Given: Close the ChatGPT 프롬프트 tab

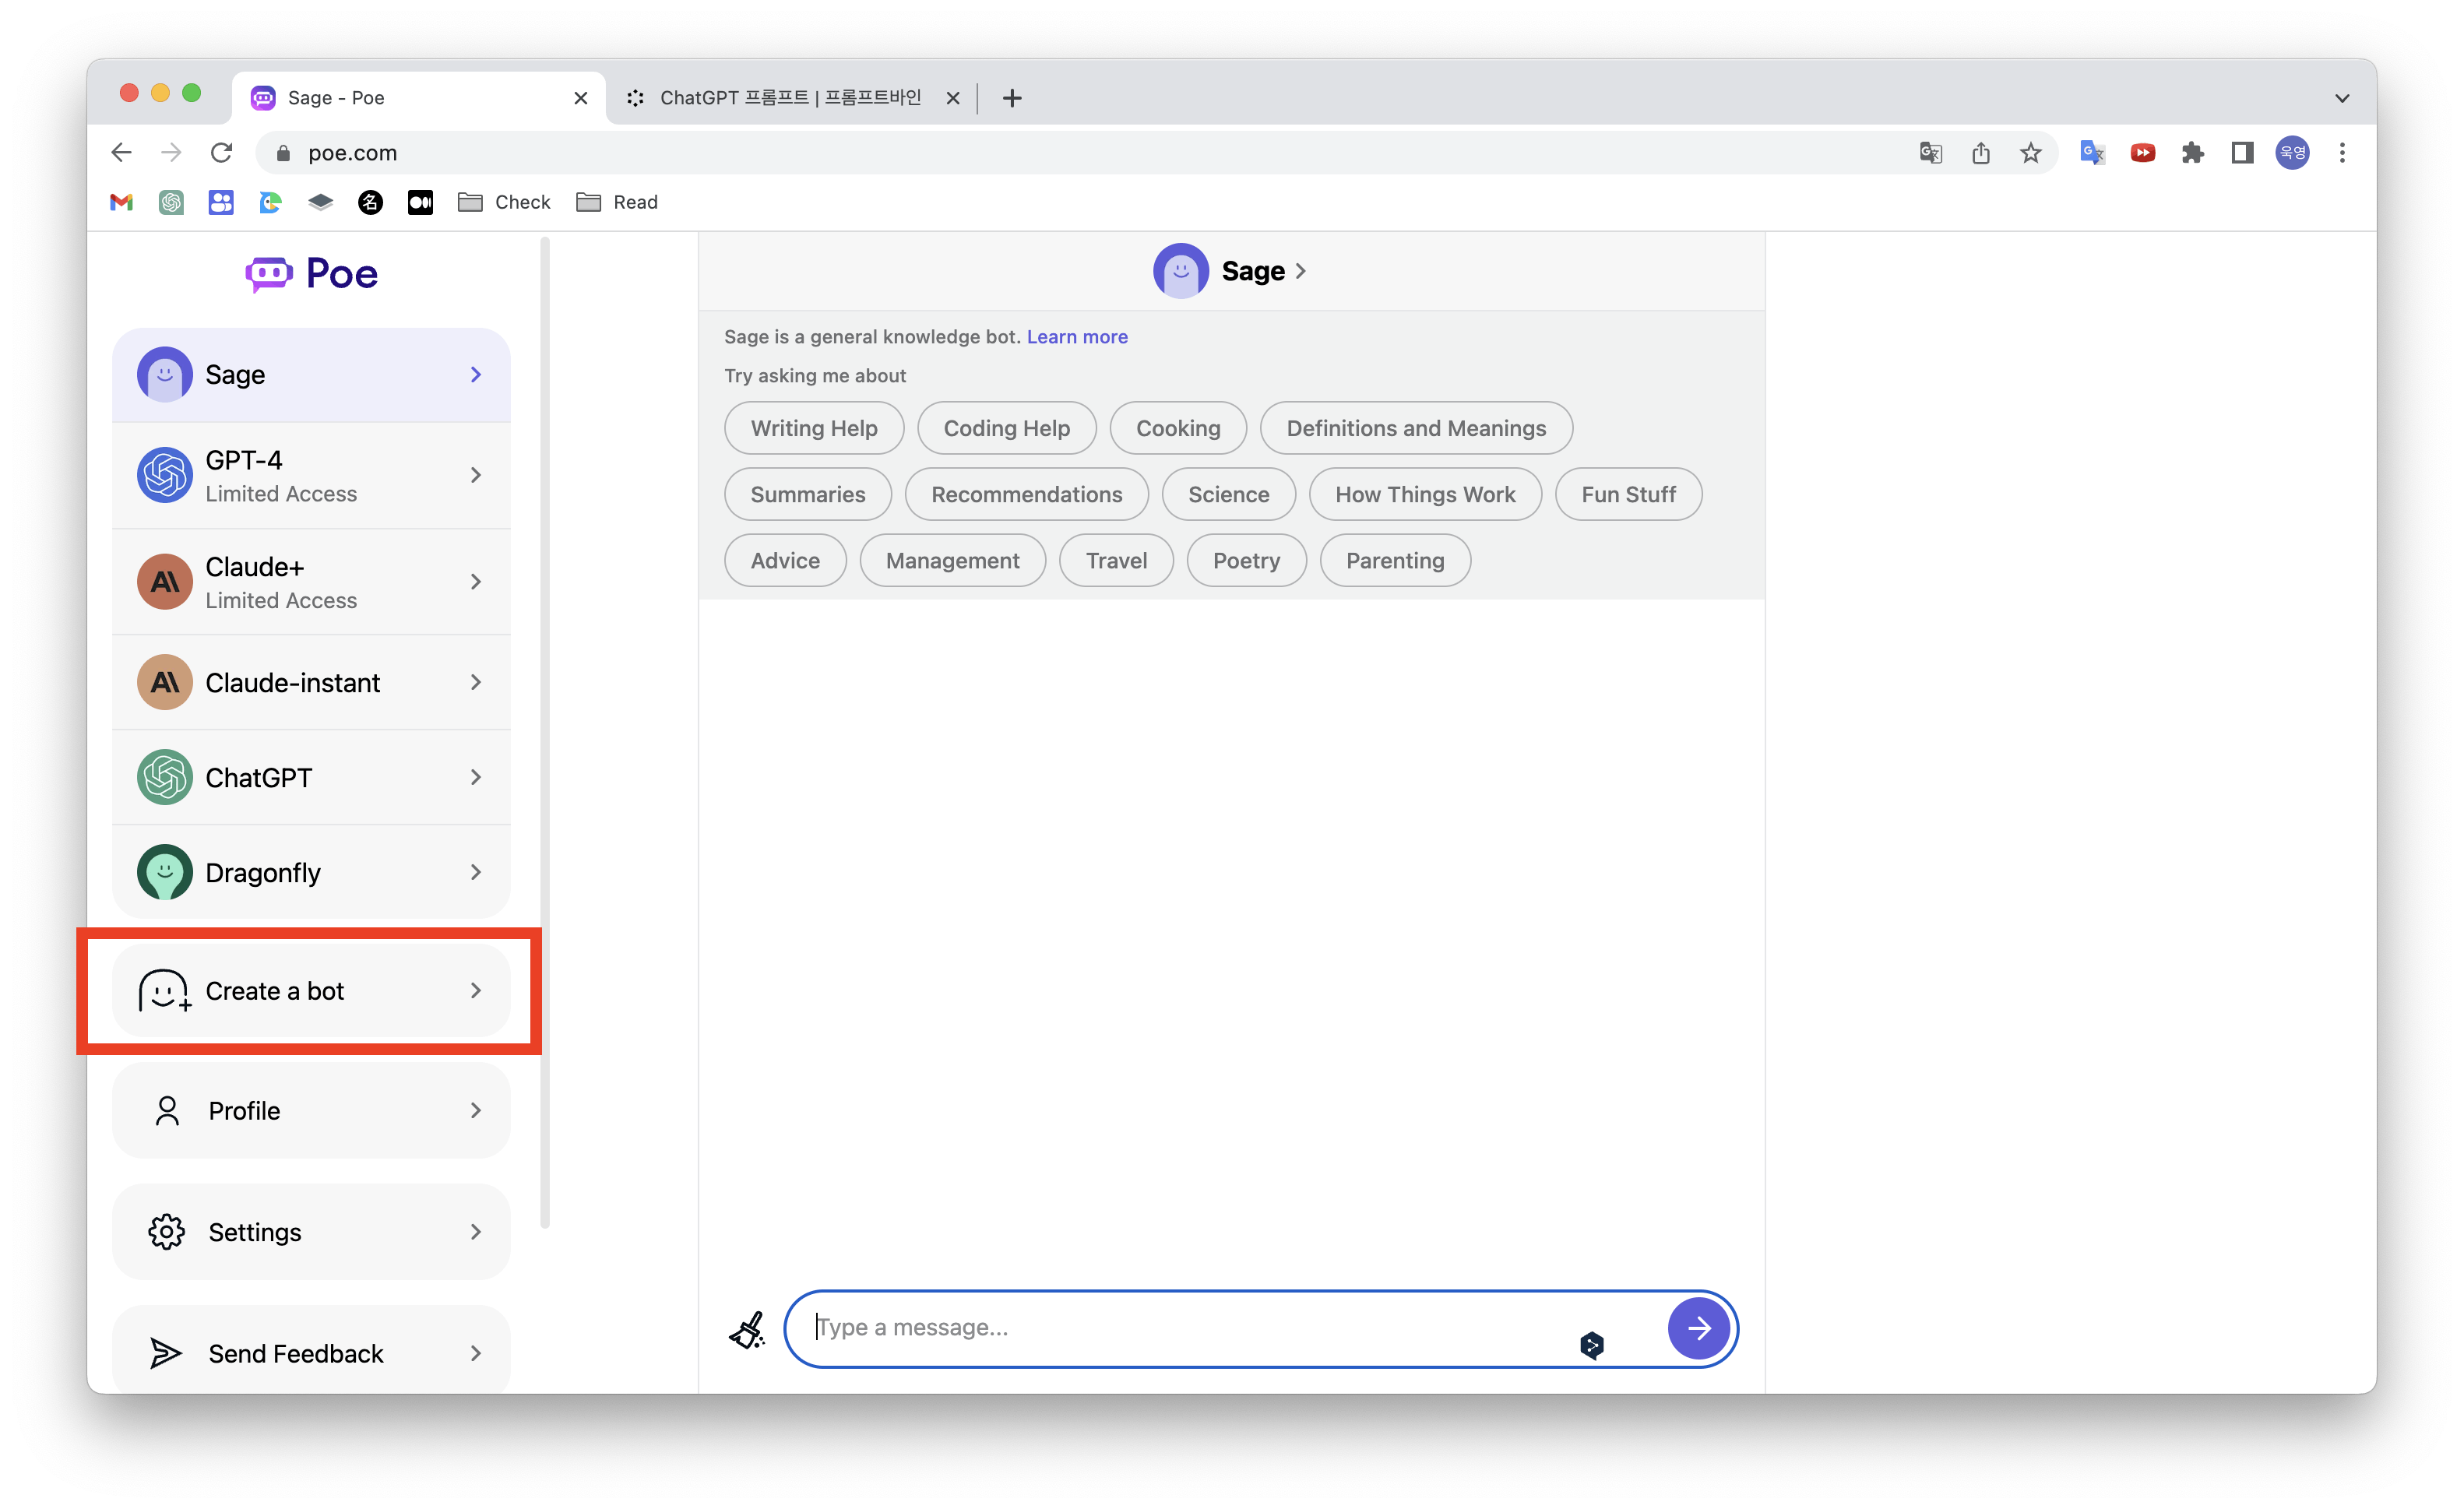Looking at the screenshot, I should 952,98.
